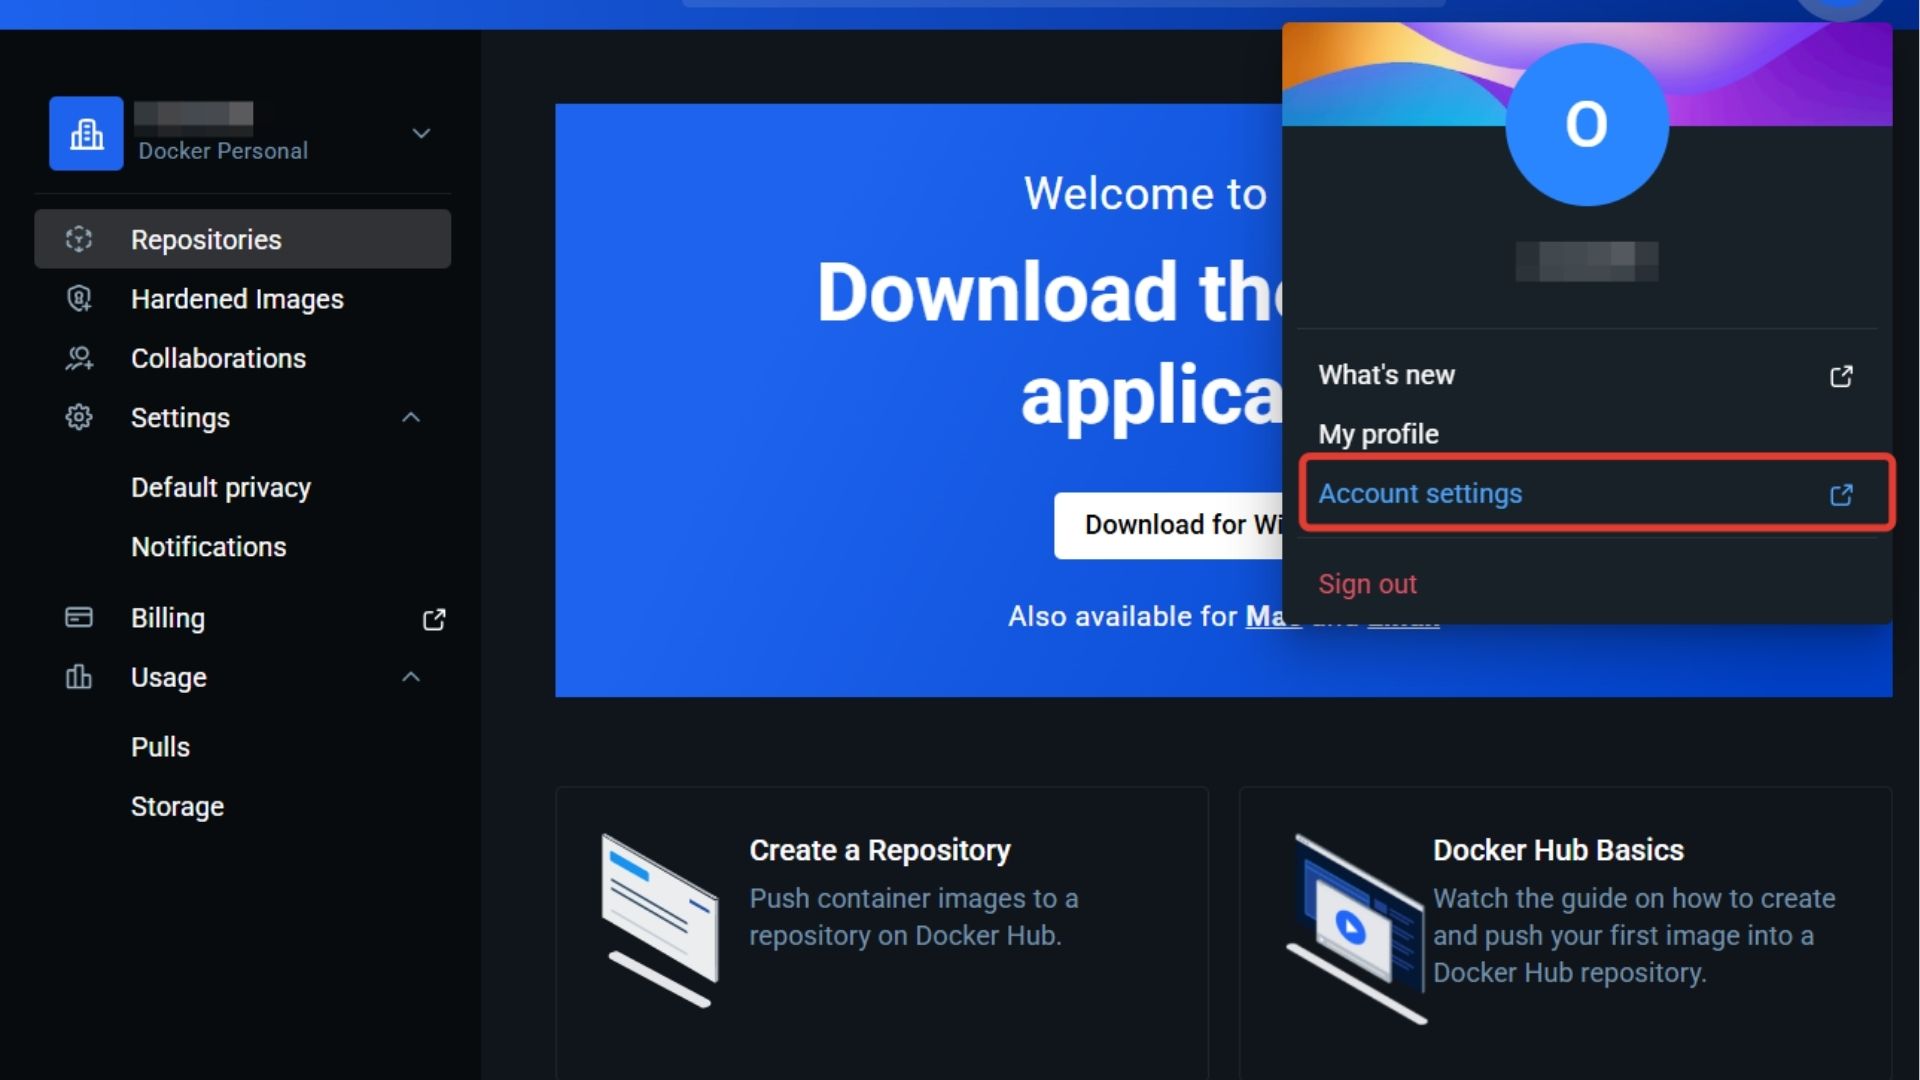
Task: Click the user avatar circle with letter O
Action: [x=1588, y=125]
